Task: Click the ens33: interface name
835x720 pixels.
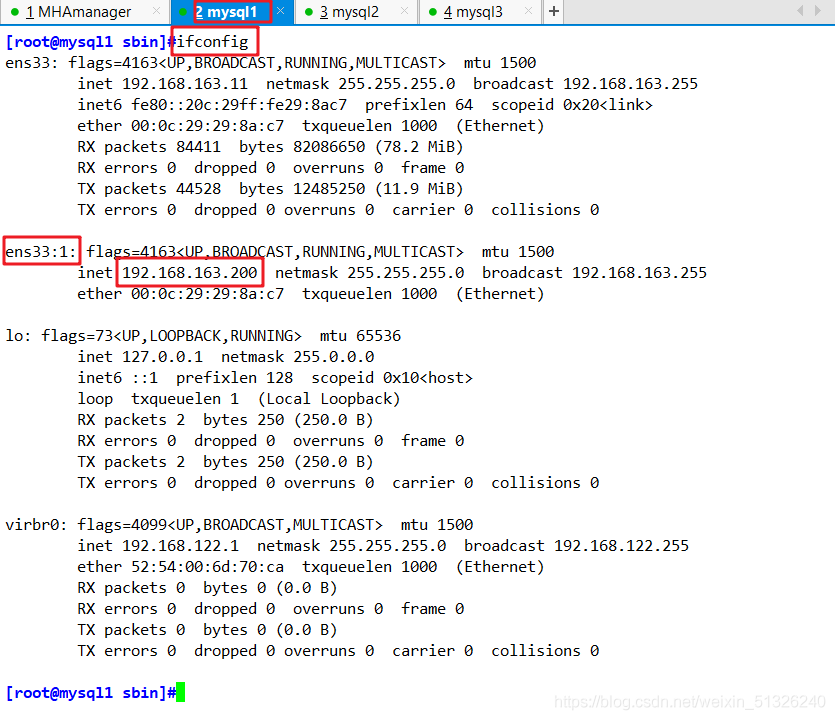Action: pyautogui.click(x=31, y=63)
